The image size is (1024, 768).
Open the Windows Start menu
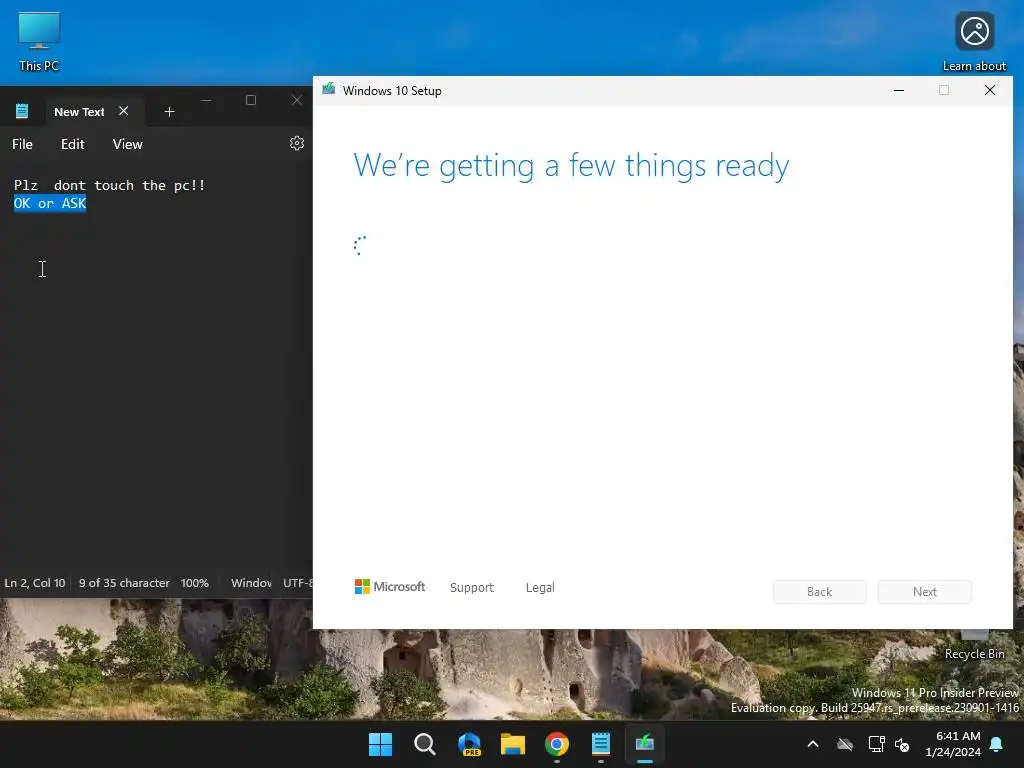(x=380, y=744)
